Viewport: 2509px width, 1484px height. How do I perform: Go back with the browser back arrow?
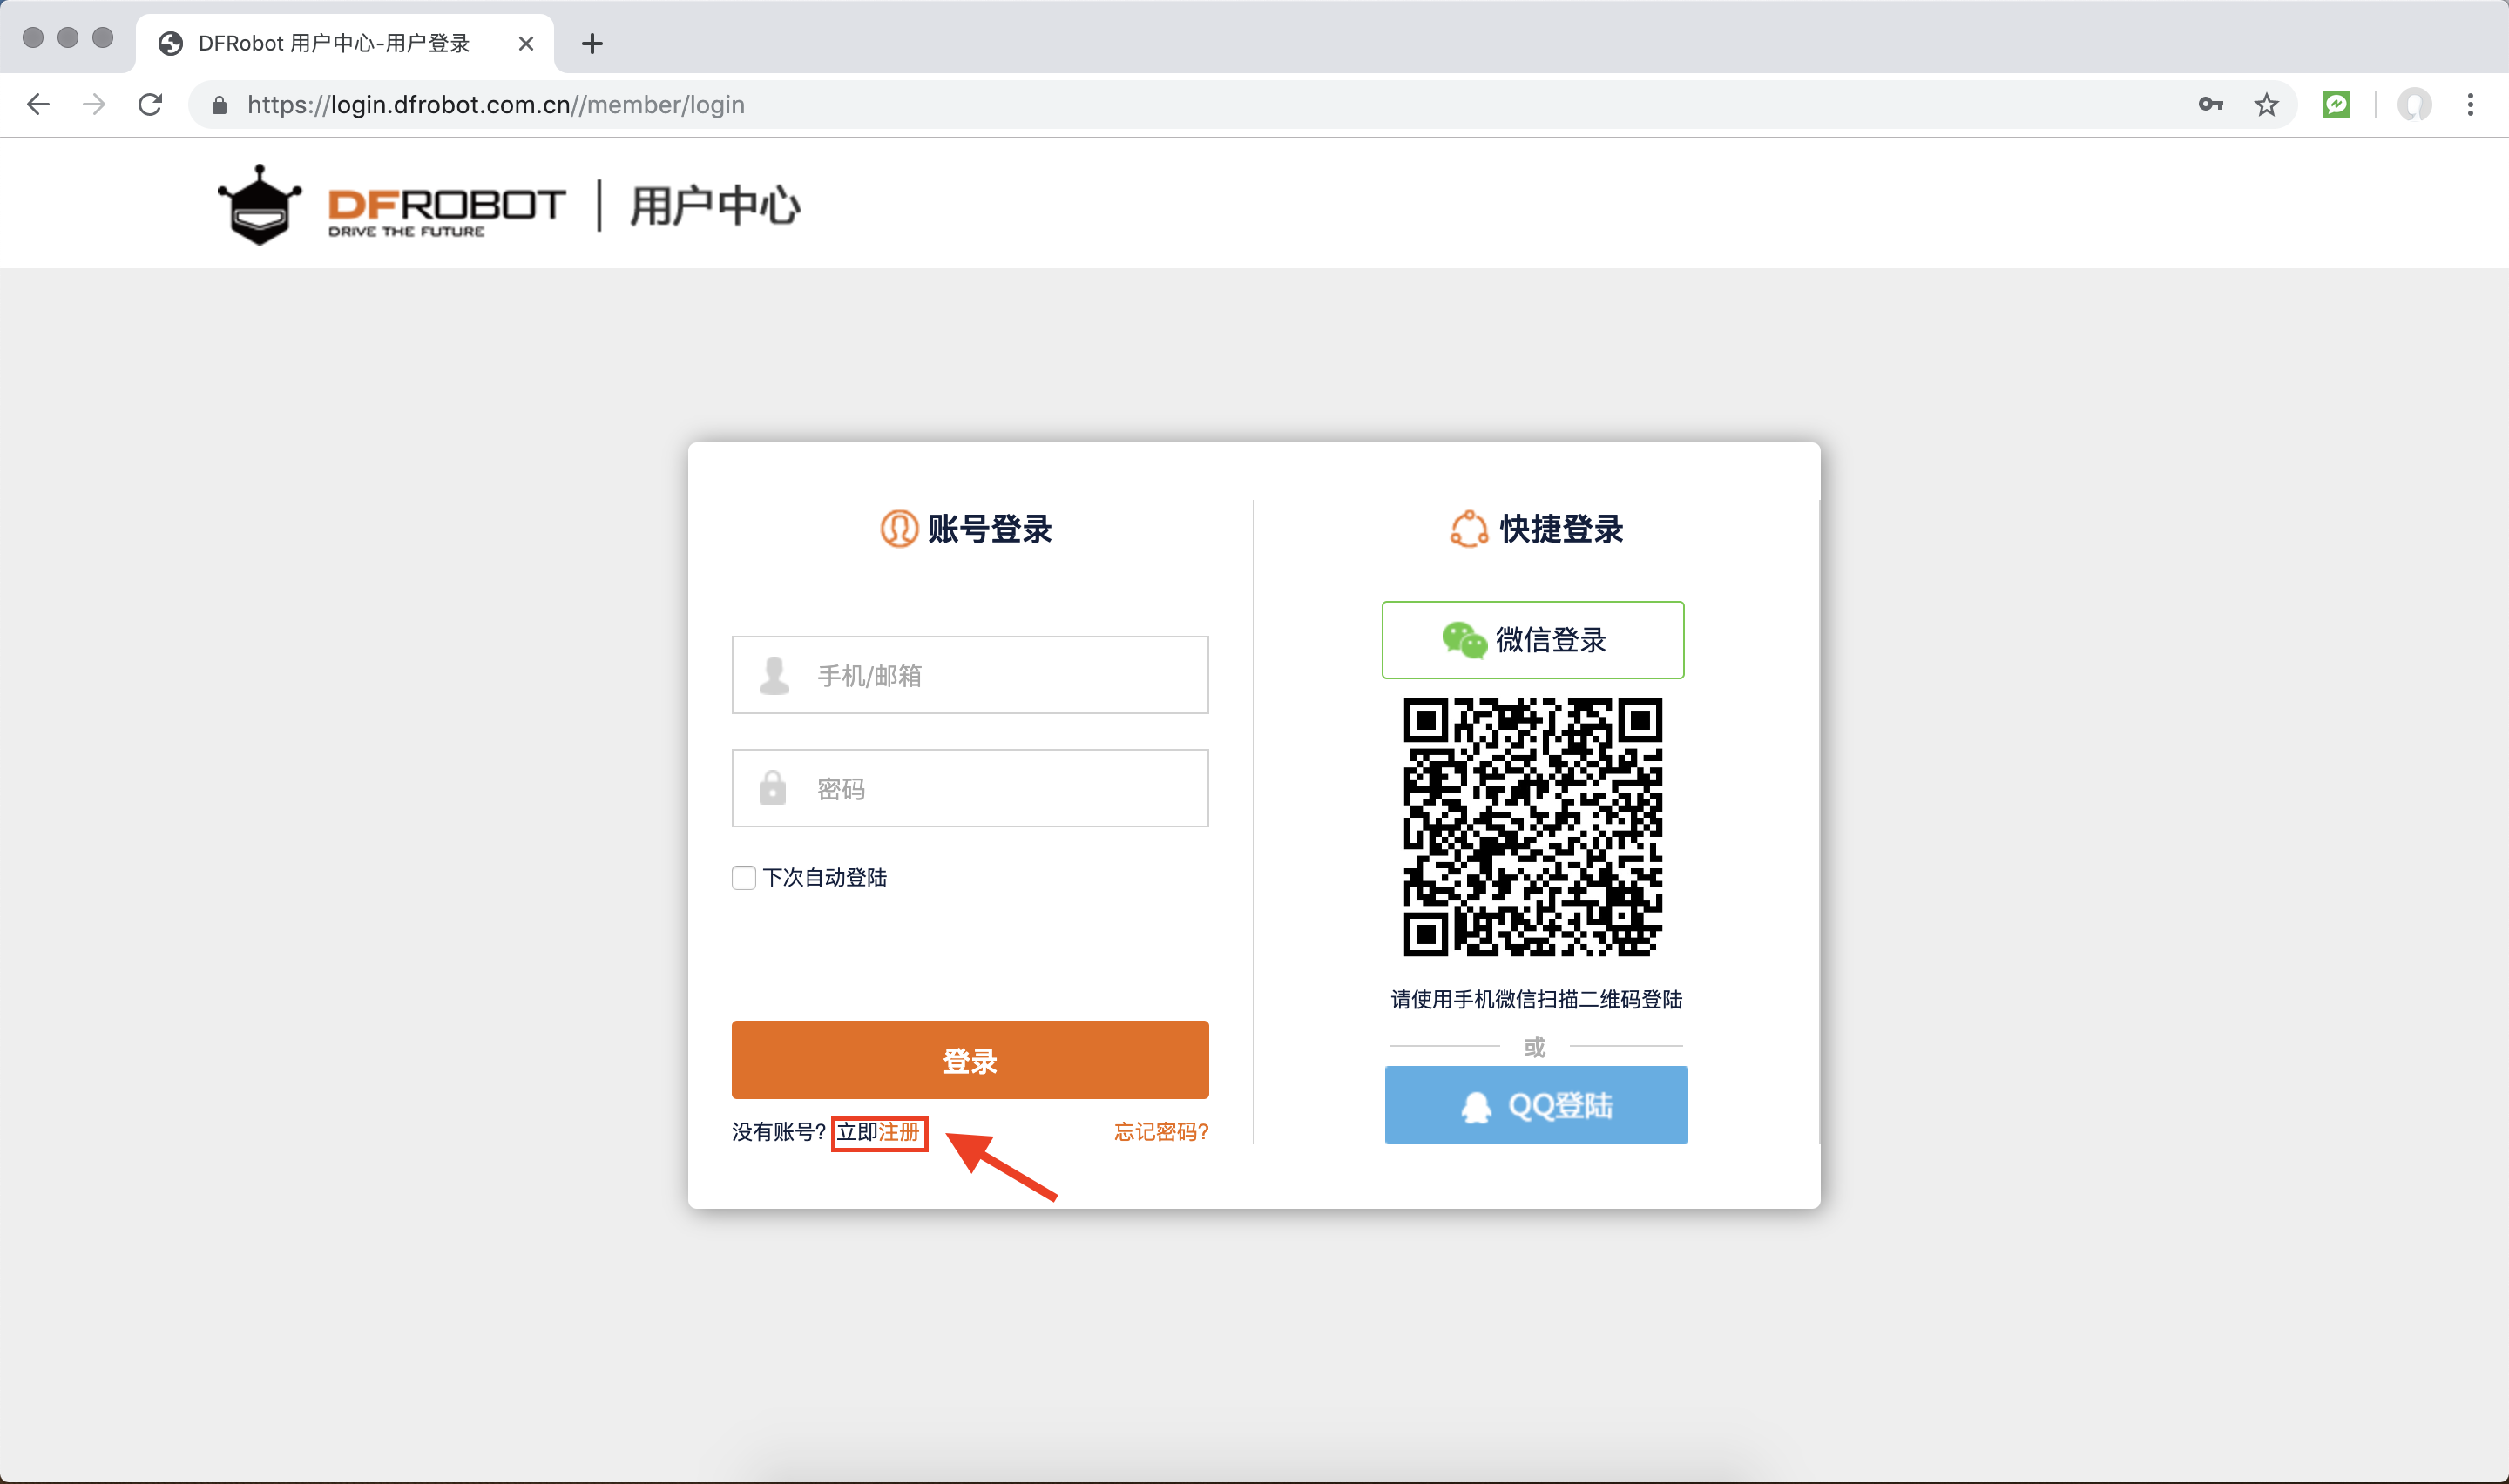click(x=38, y=104)
